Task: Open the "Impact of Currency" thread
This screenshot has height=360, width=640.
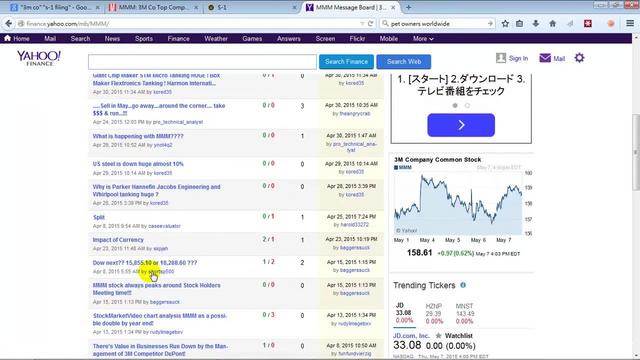Action: [x=118, y=240]
